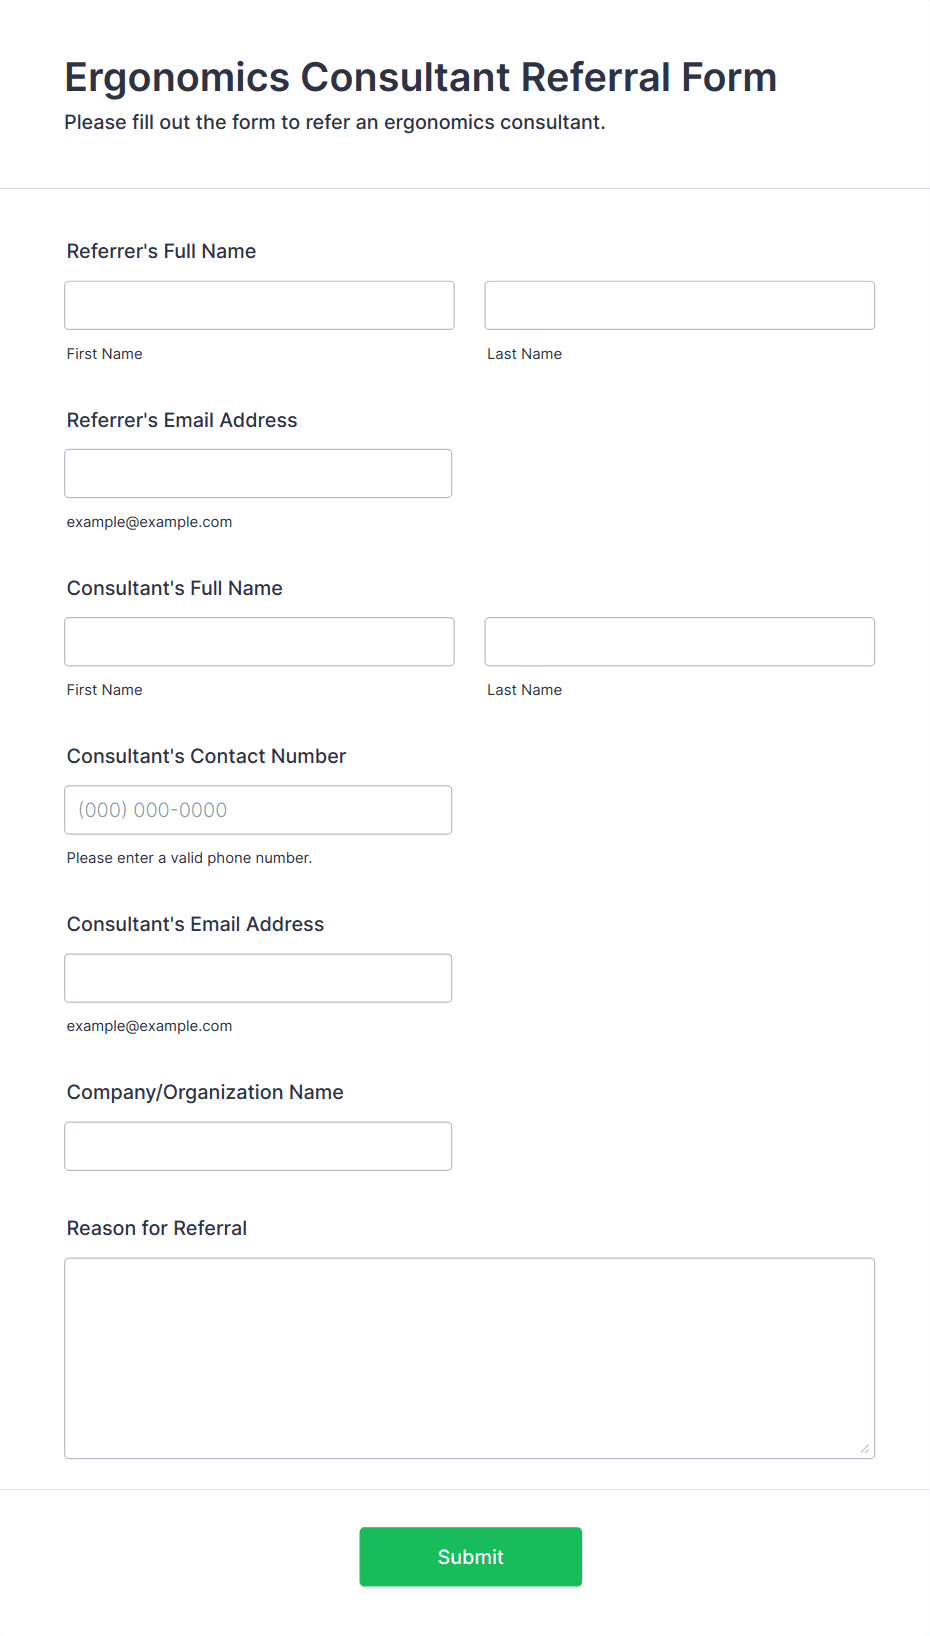930x1636 pixels.
Task: Click into the Consultant's First Name field
Action: [259, 641]
